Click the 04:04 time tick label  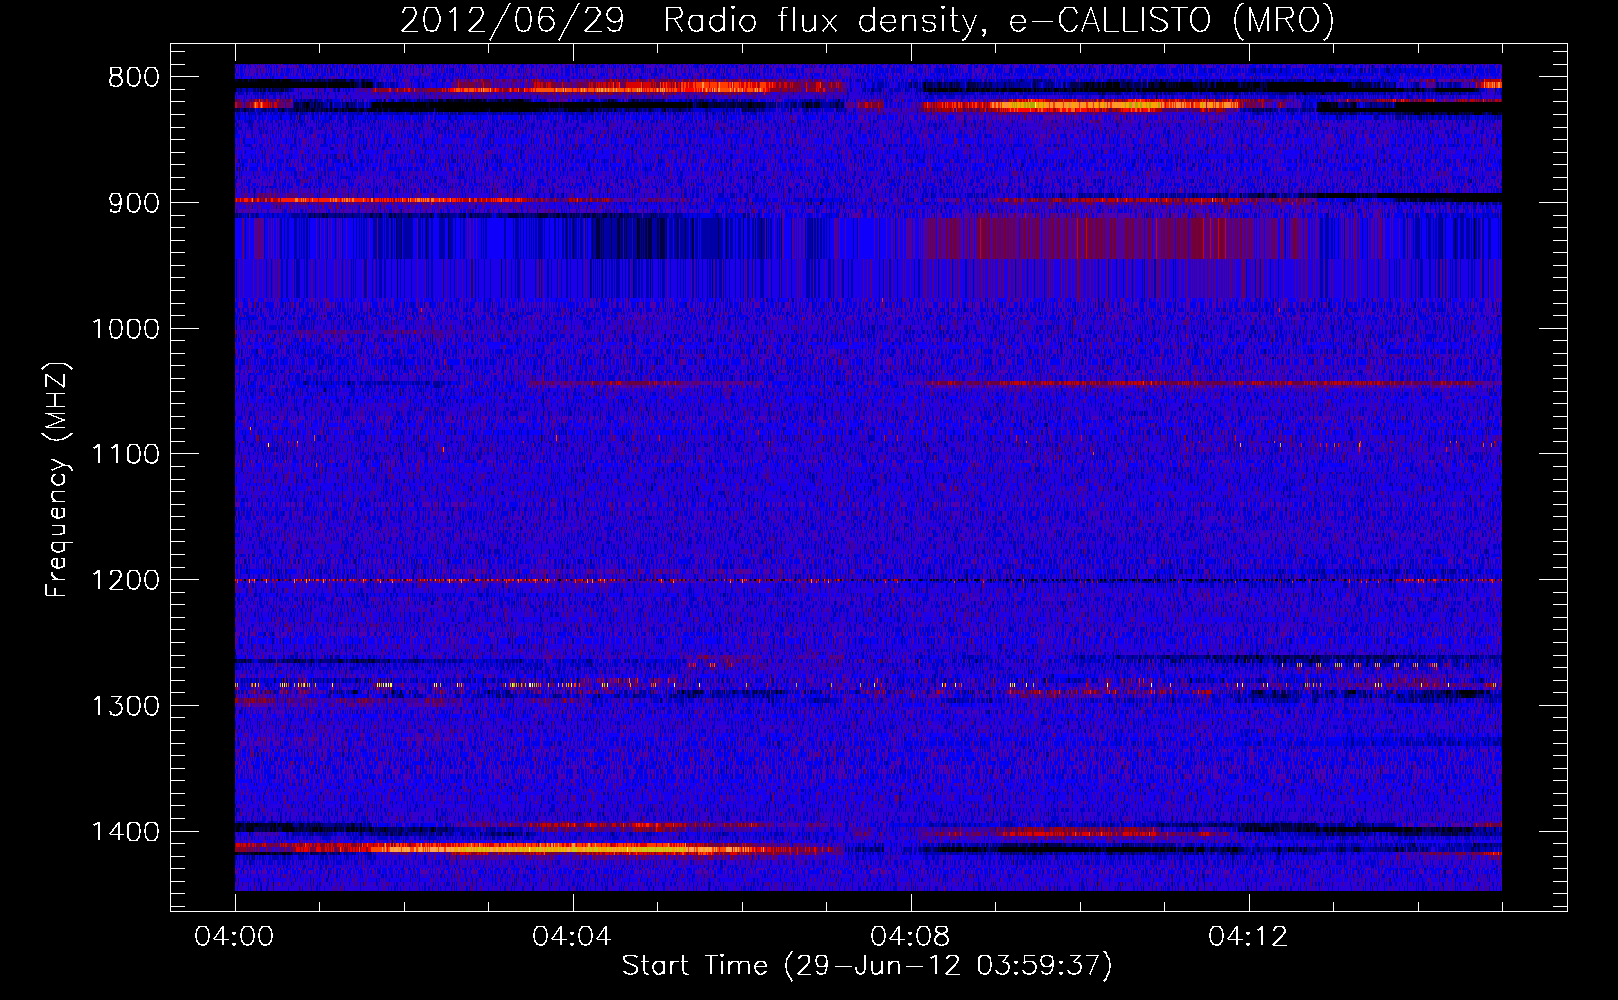[572, 937]
